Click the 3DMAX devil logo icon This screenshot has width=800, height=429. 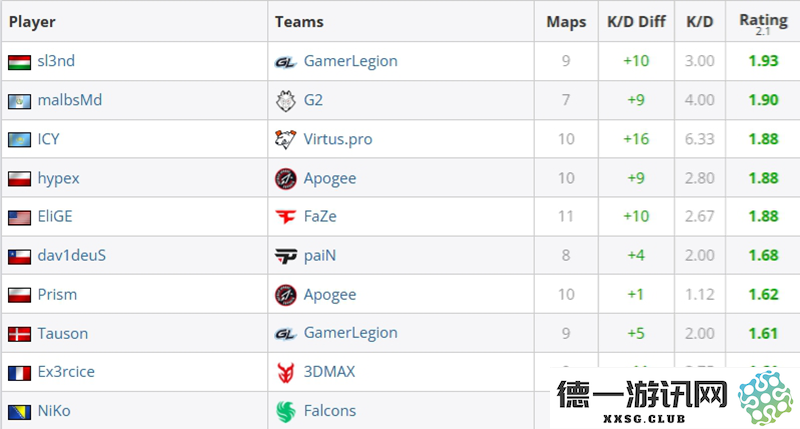point(285,372)
